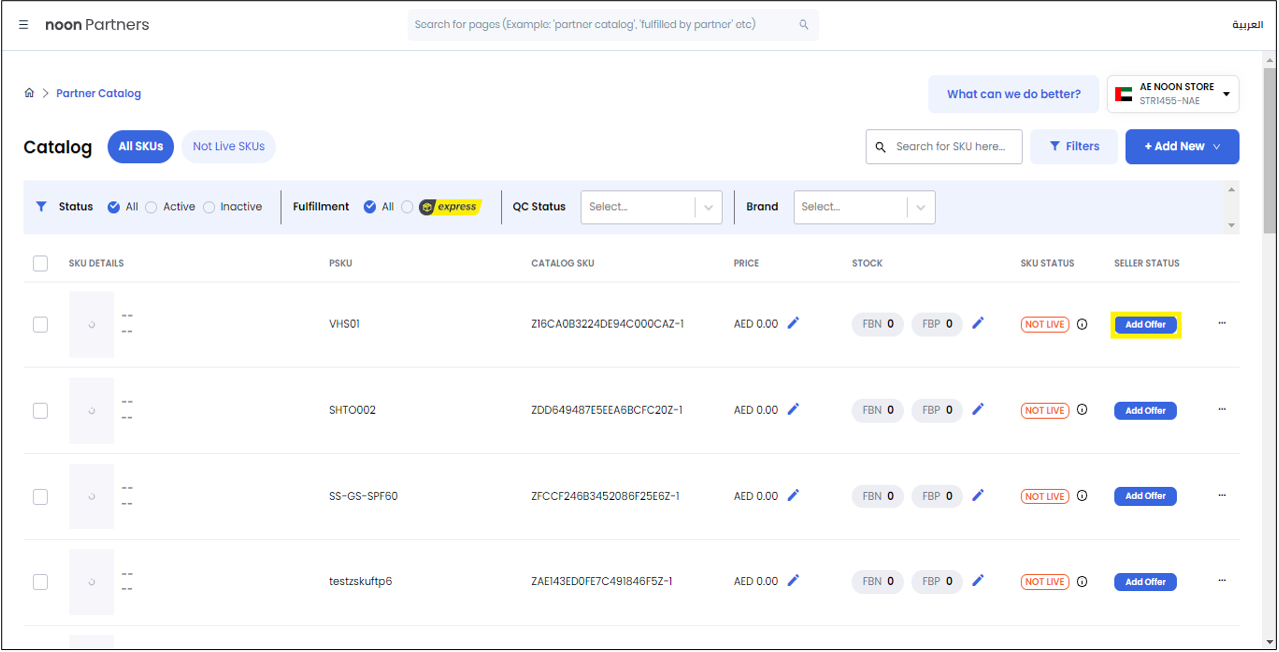Viewport: 1279px width, 652px height.
Task: Open three-dot more options for VHS01 row
Action: point(1222,323)
